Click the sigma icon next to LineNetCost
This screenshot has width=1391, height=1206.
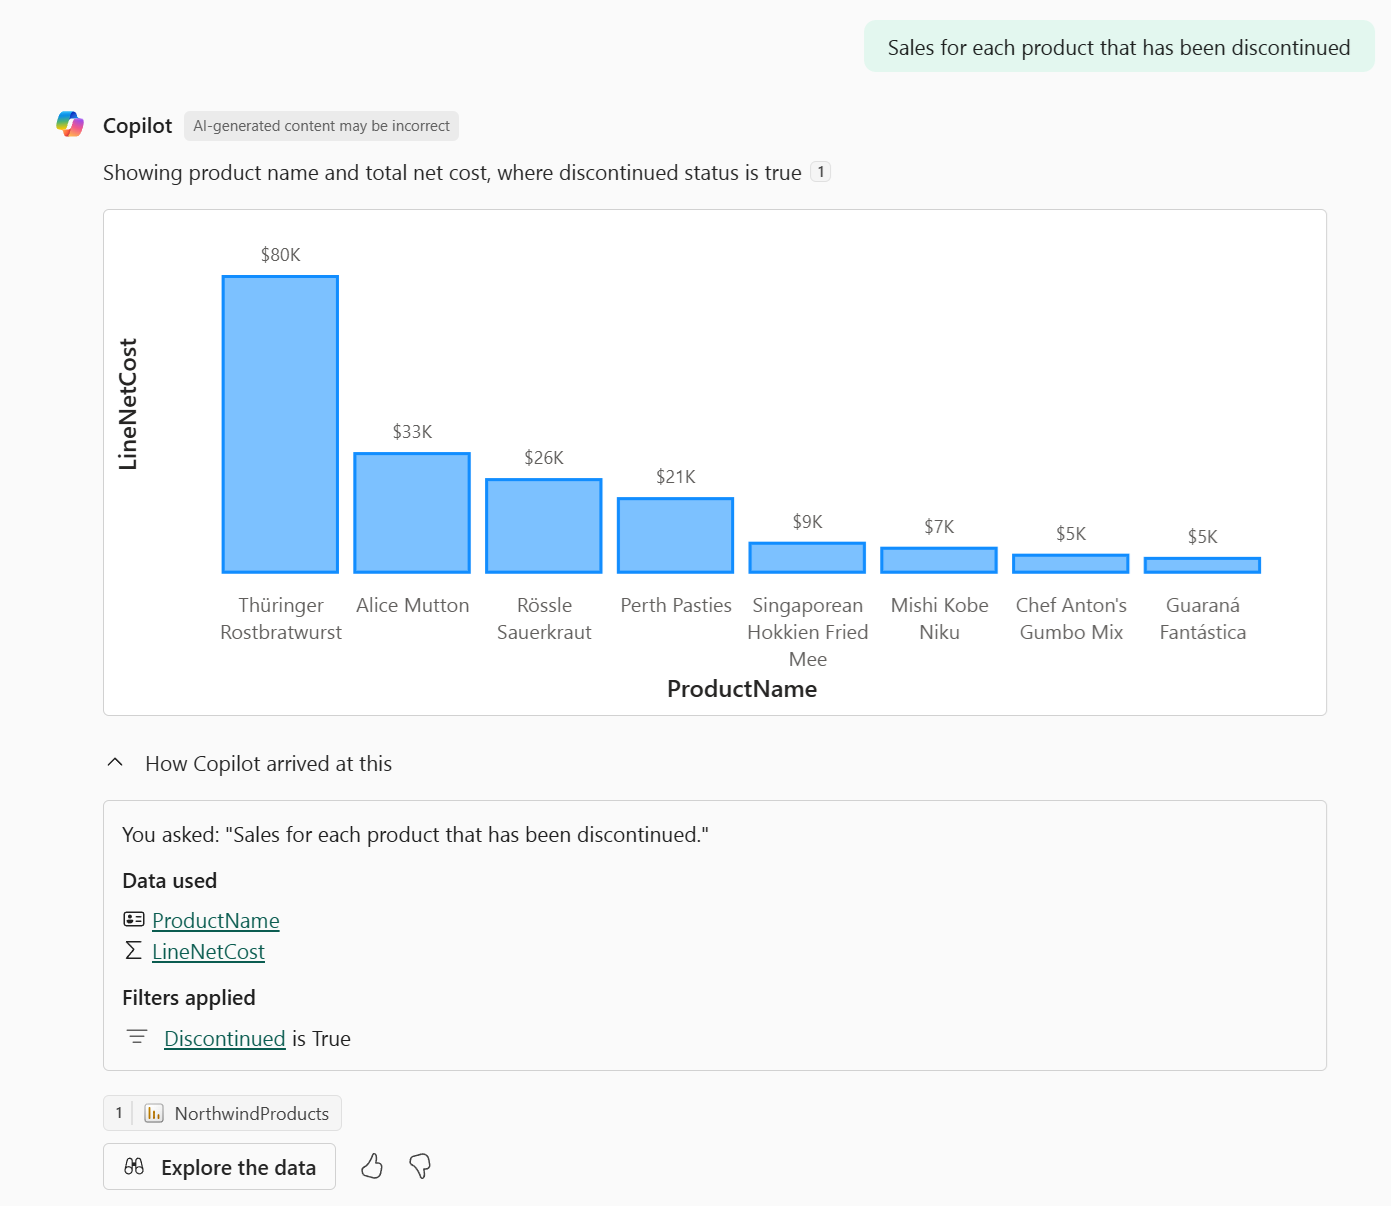pos(133,951)
